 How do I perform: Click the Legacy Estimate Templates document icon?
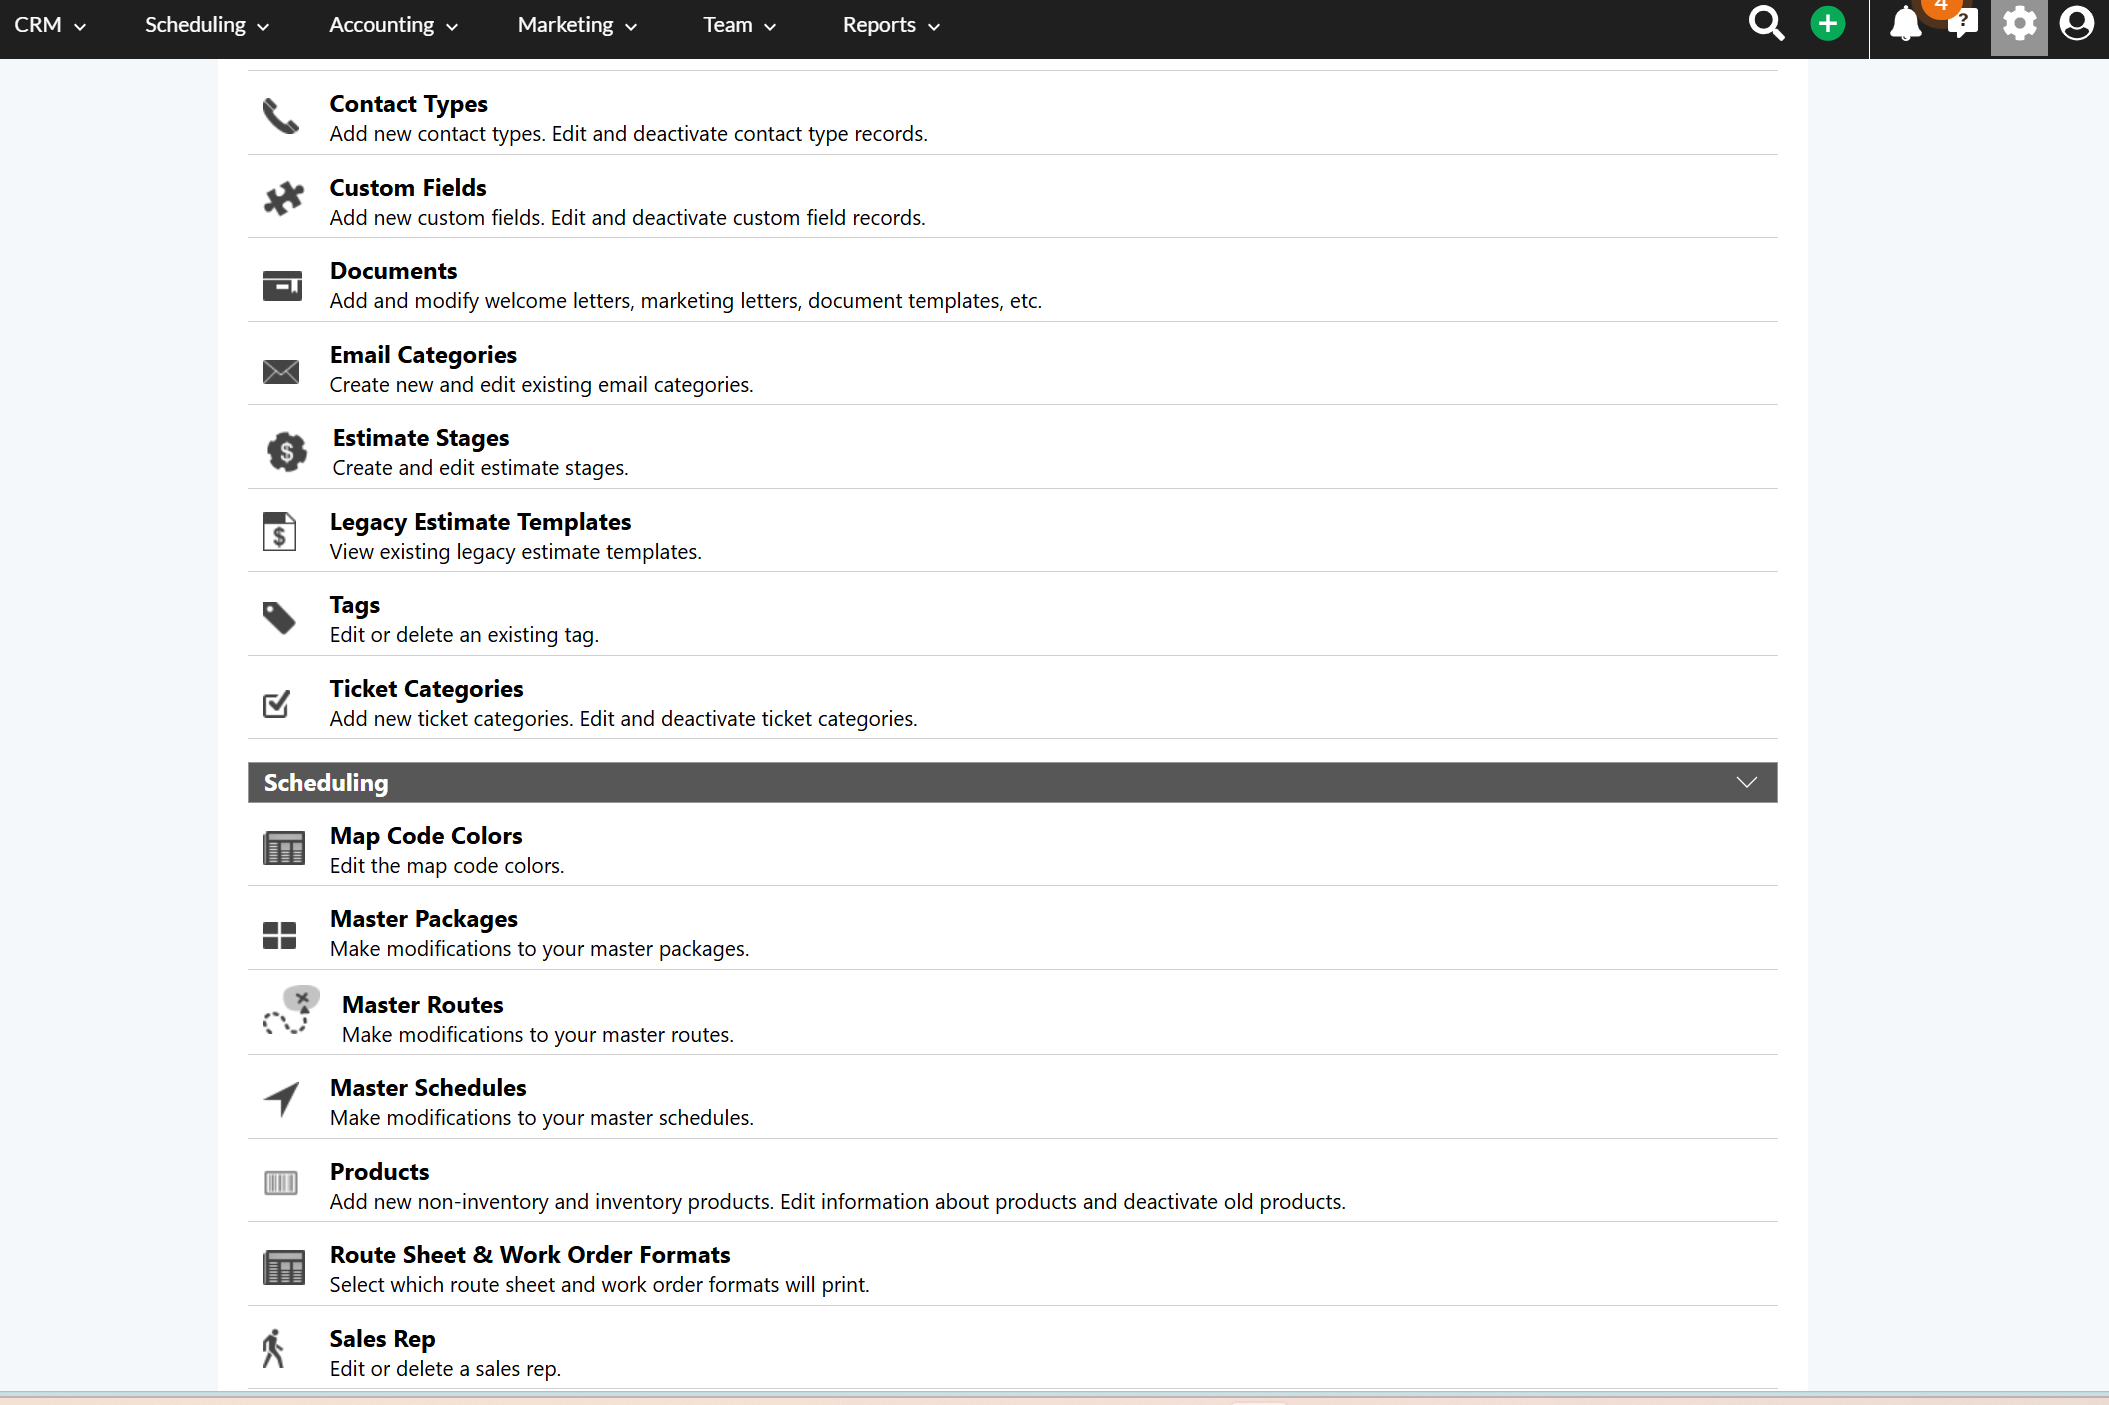(279, 531)
